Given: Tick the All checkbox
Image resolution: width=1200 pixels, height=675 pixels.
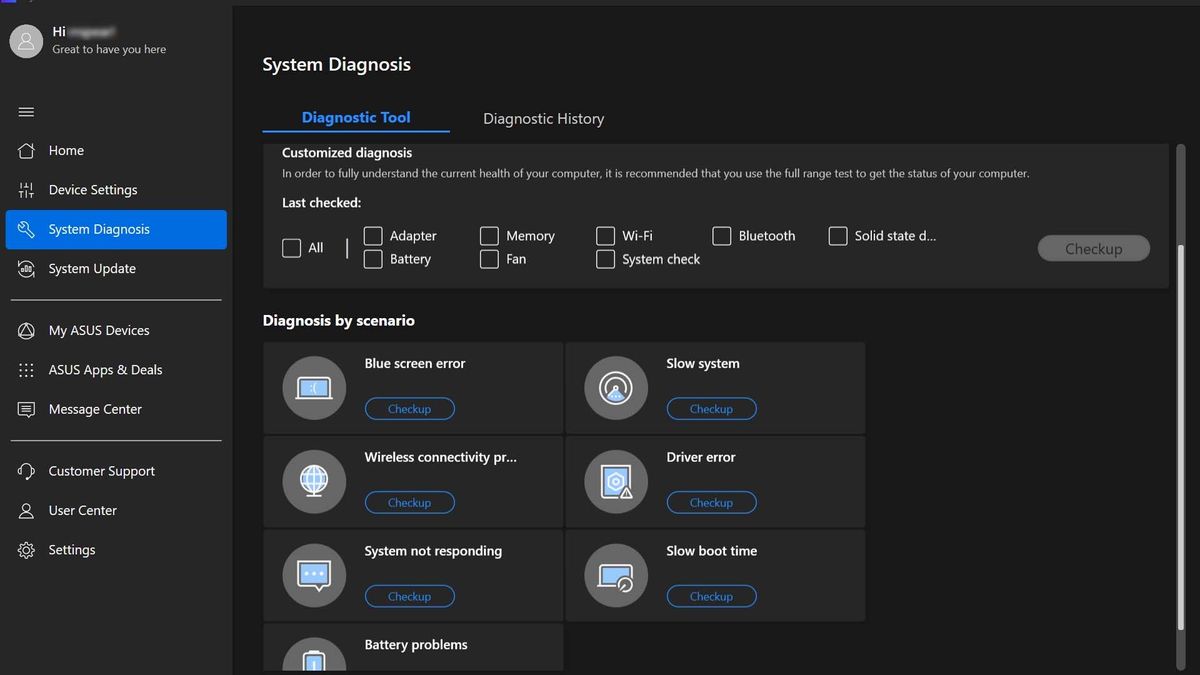Looking at the screenshot, I should [x=291, y=248].
